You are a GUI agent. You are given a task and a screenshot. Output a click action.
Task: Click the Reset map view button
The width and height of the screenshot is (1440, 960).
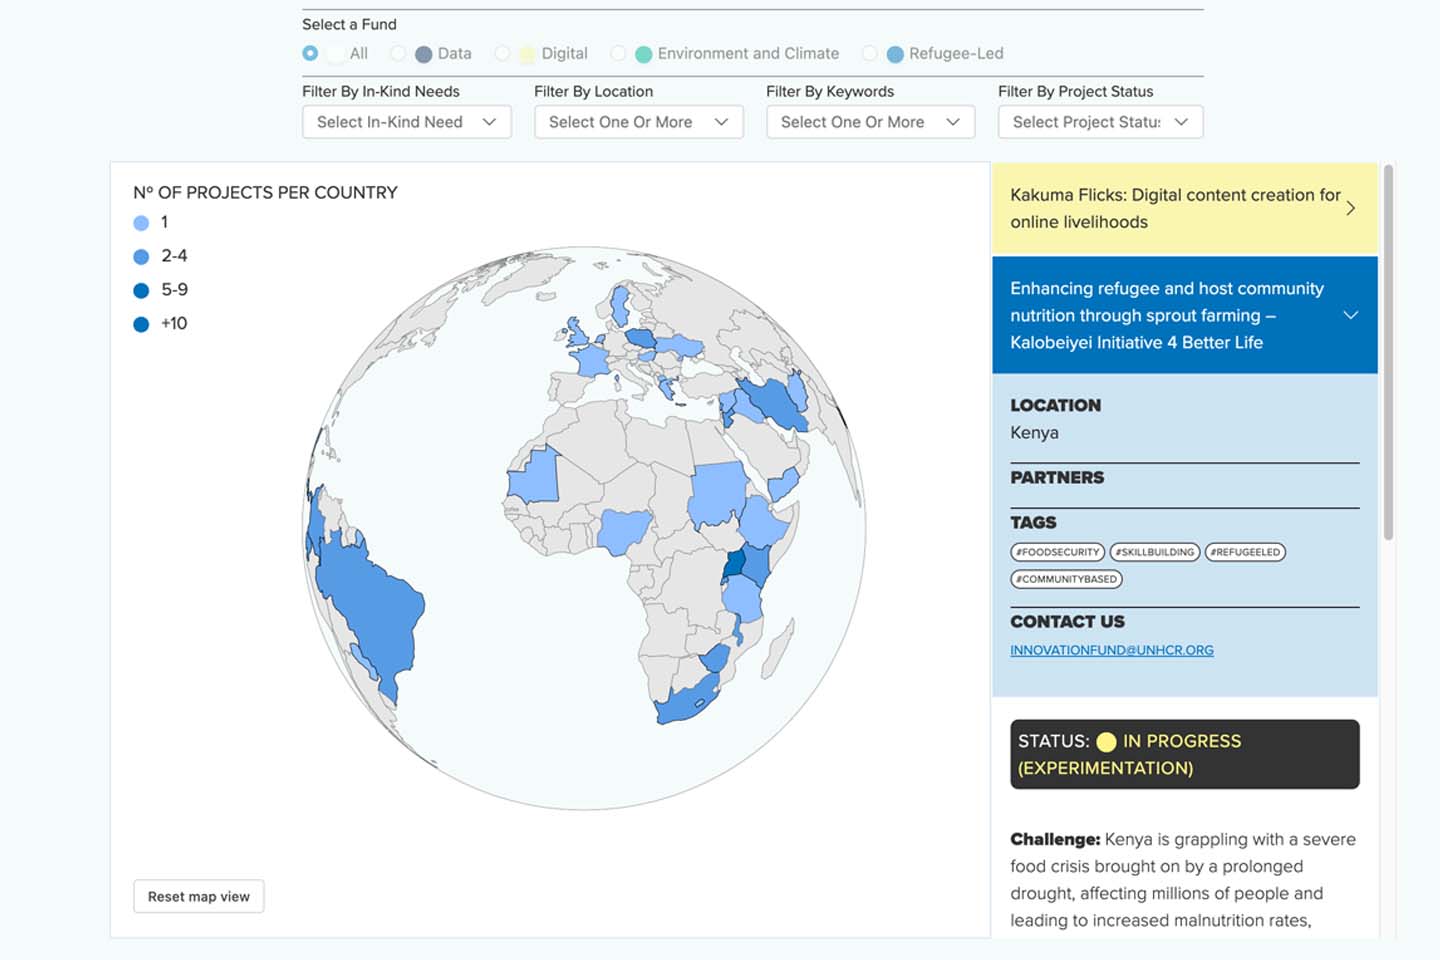199,896
